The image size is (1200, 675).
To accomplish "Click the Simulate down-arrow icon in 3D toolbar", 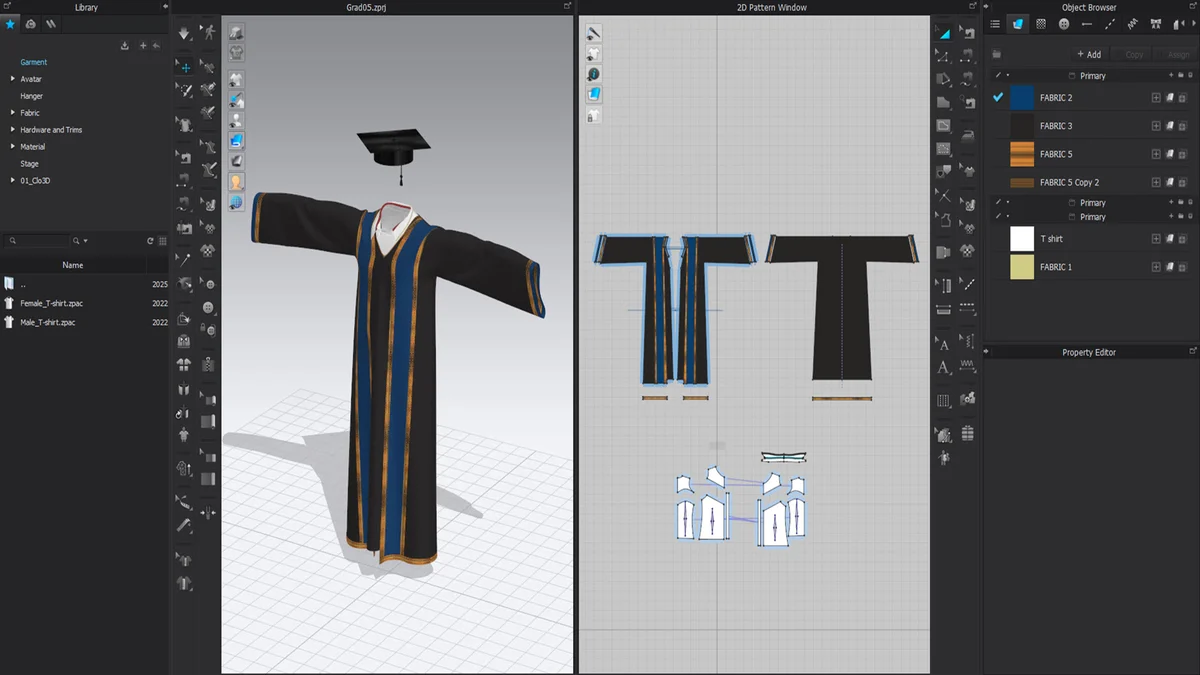I will [x=185, y=33].
